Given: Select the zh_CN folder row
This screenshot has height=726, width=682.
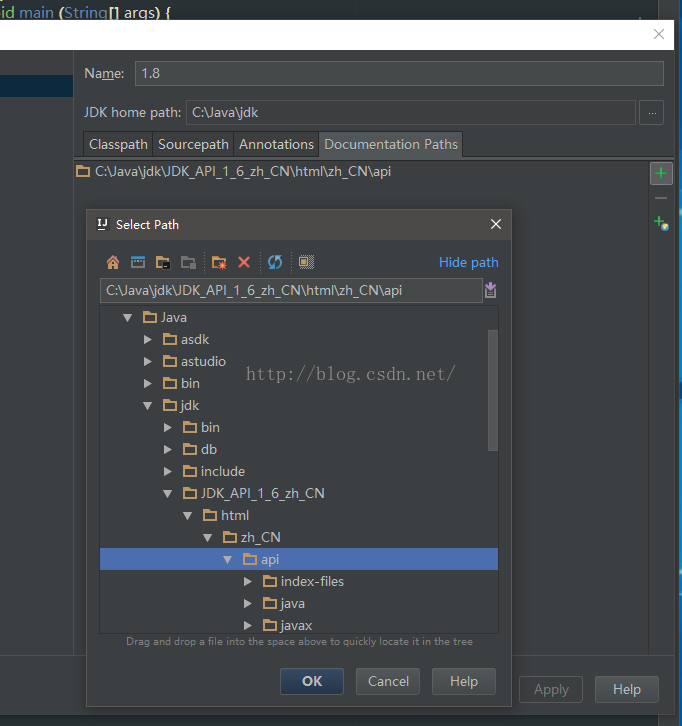Looking at the screenshot, I should [x=299, y=538].
